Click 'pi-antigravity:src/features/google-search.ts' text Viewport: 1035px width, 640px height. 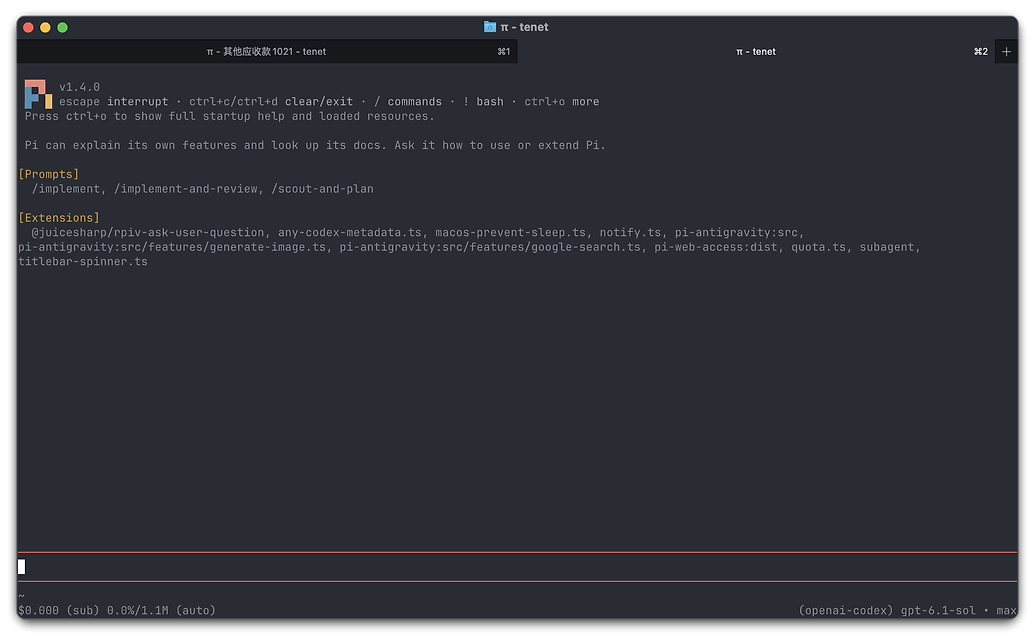tap(492, 247)
